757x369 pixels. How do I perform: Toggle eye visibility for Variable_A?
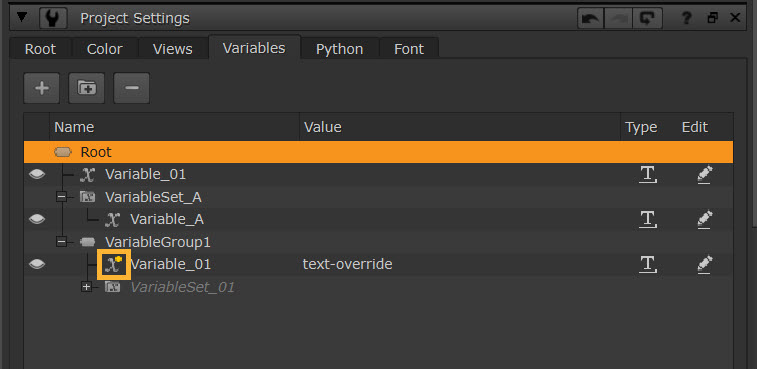[37, 219]
